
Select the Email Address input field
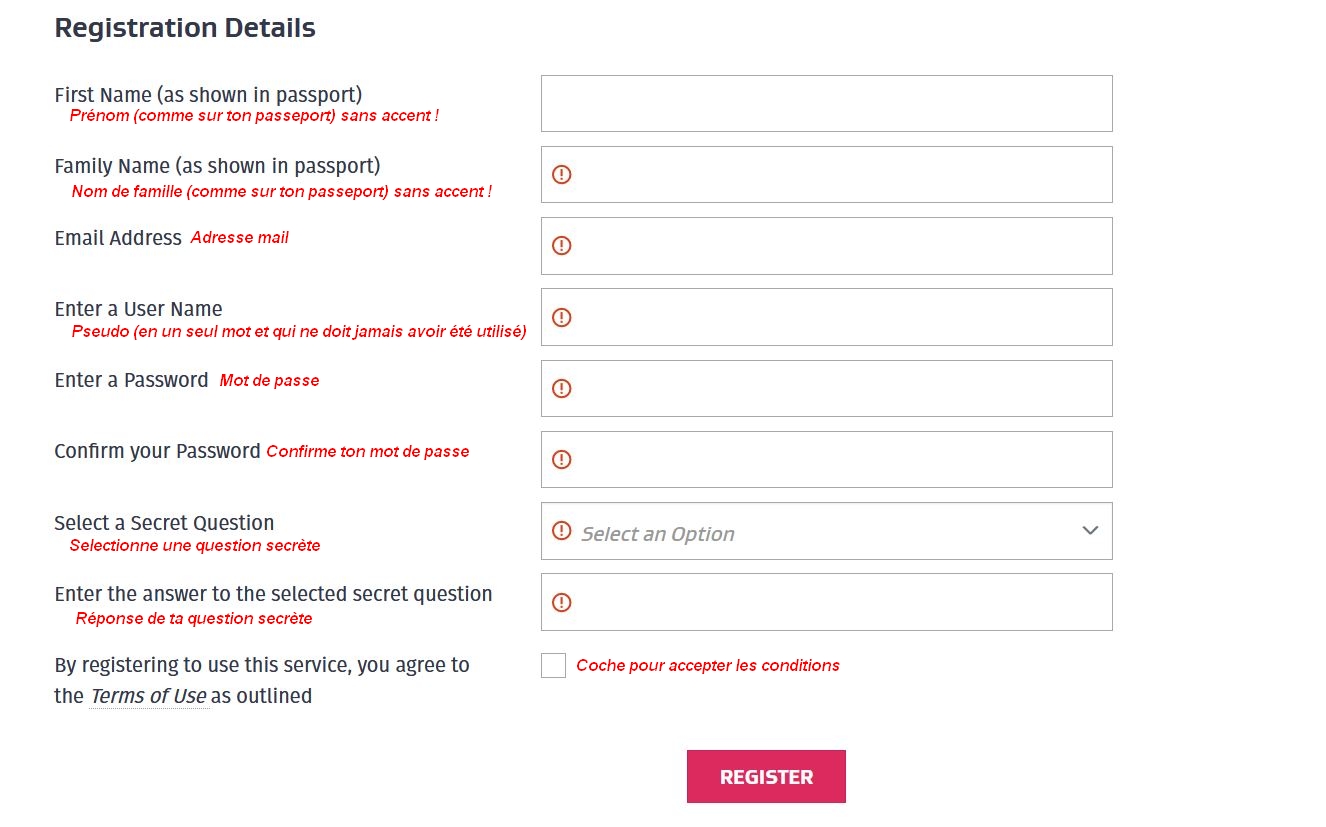click(x=826, y=246)
